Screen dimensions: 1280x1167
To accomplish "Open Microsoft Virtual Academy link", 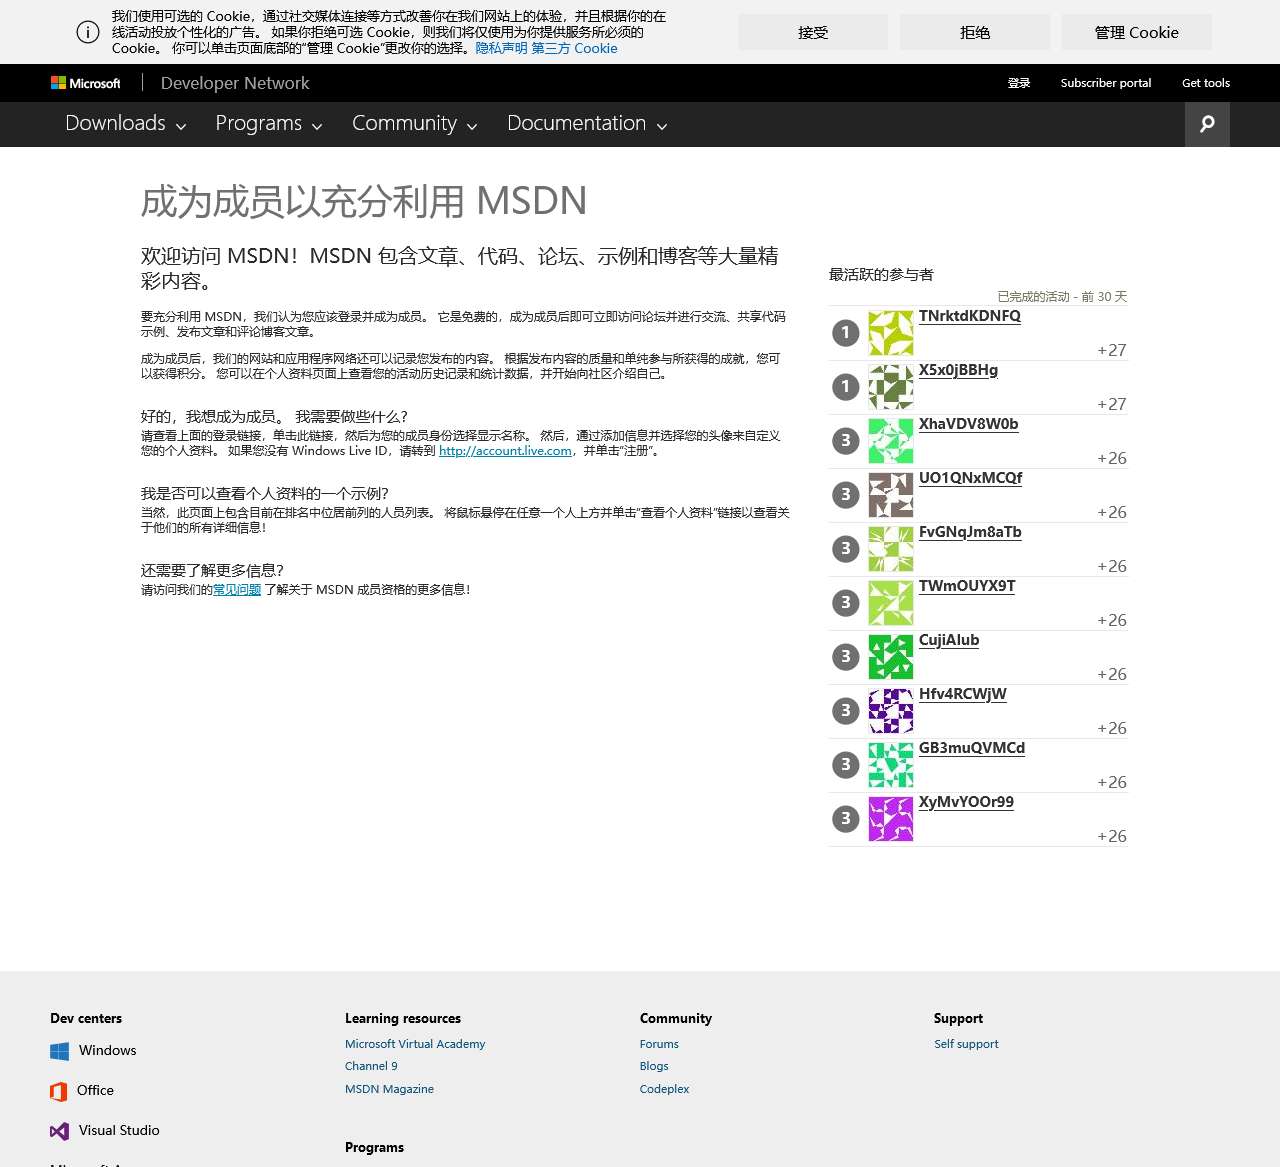I will click(415, 1044).
